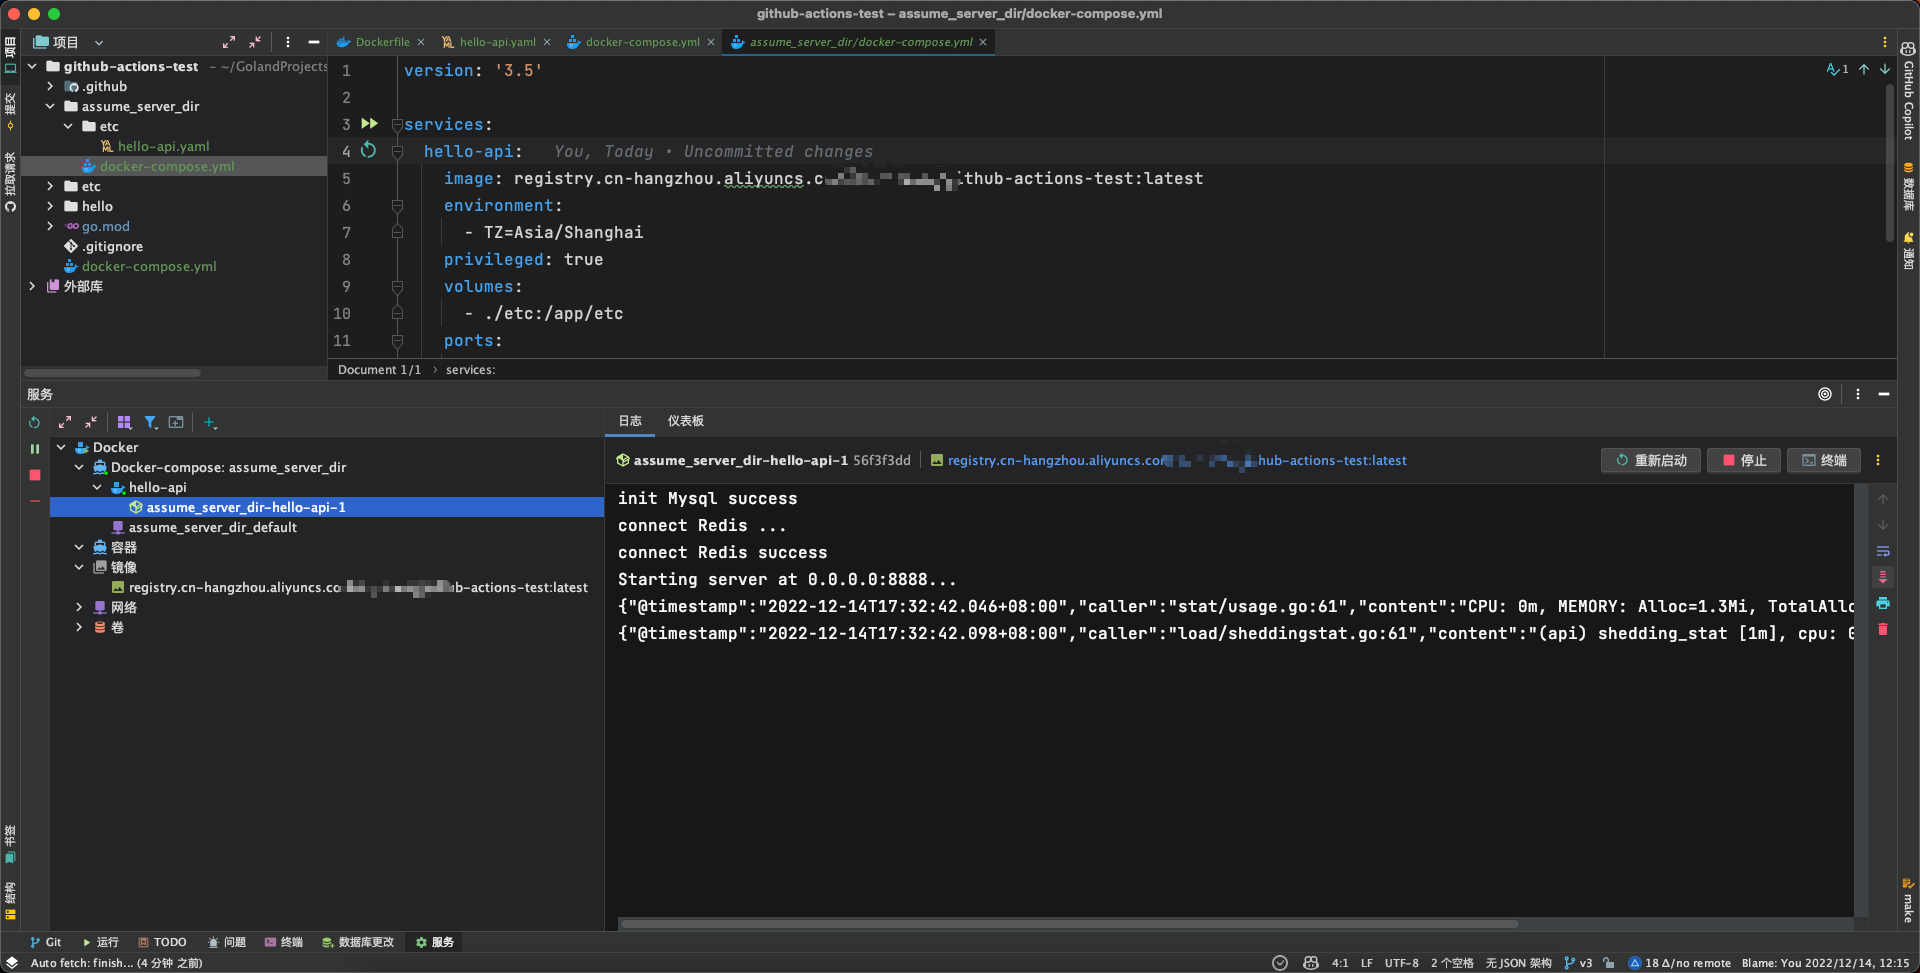Click the open in new tab icon in Services
1920x973 pixels.
coord(176,423)
